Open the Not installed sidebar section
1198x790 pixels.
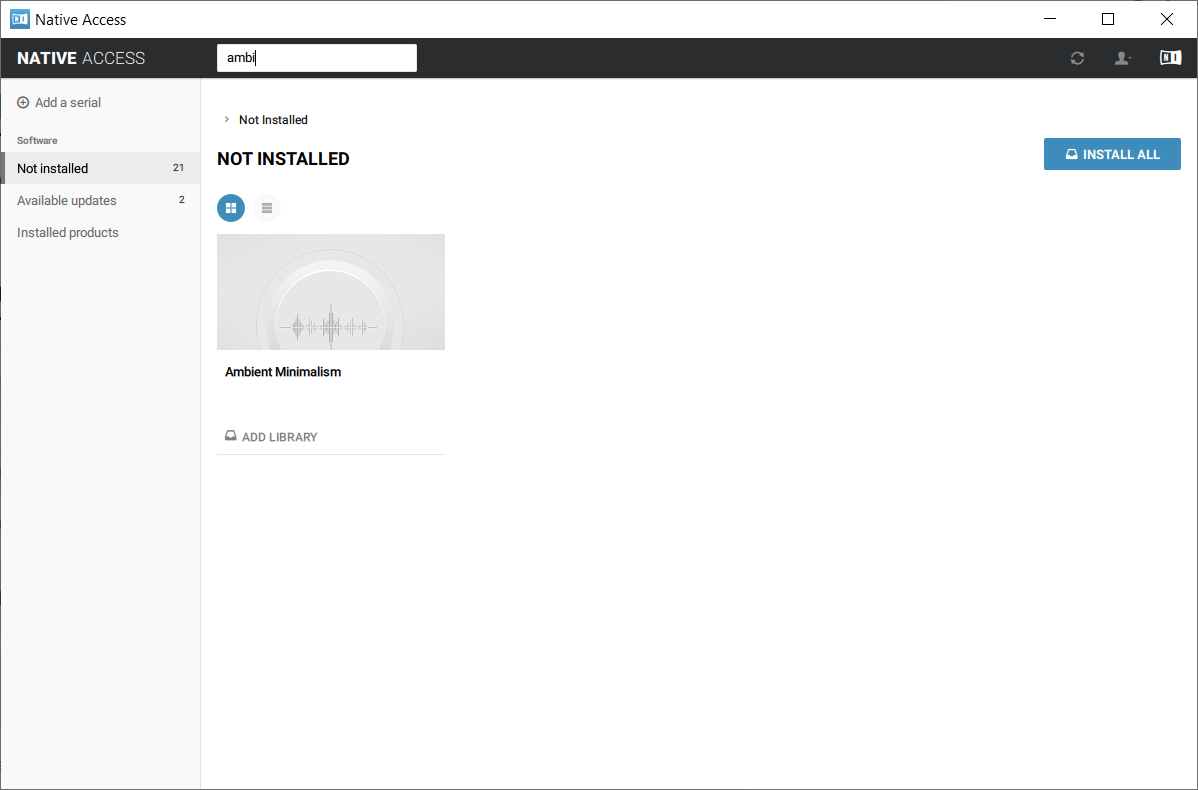tap(100, 168)
